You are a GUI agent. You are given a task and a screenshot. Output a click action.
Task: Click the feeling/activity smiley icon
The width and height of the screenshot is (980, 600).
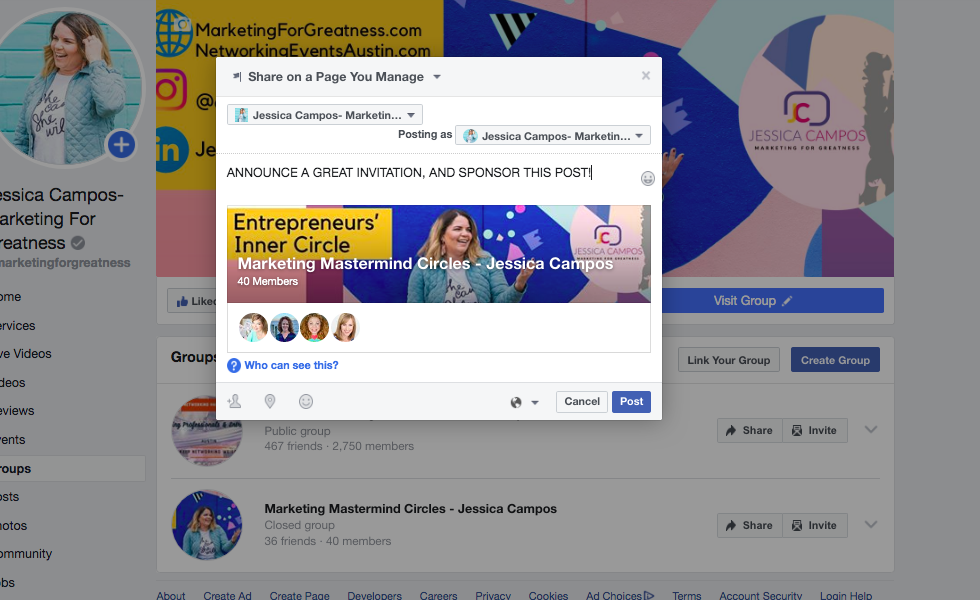pos(306,401)
